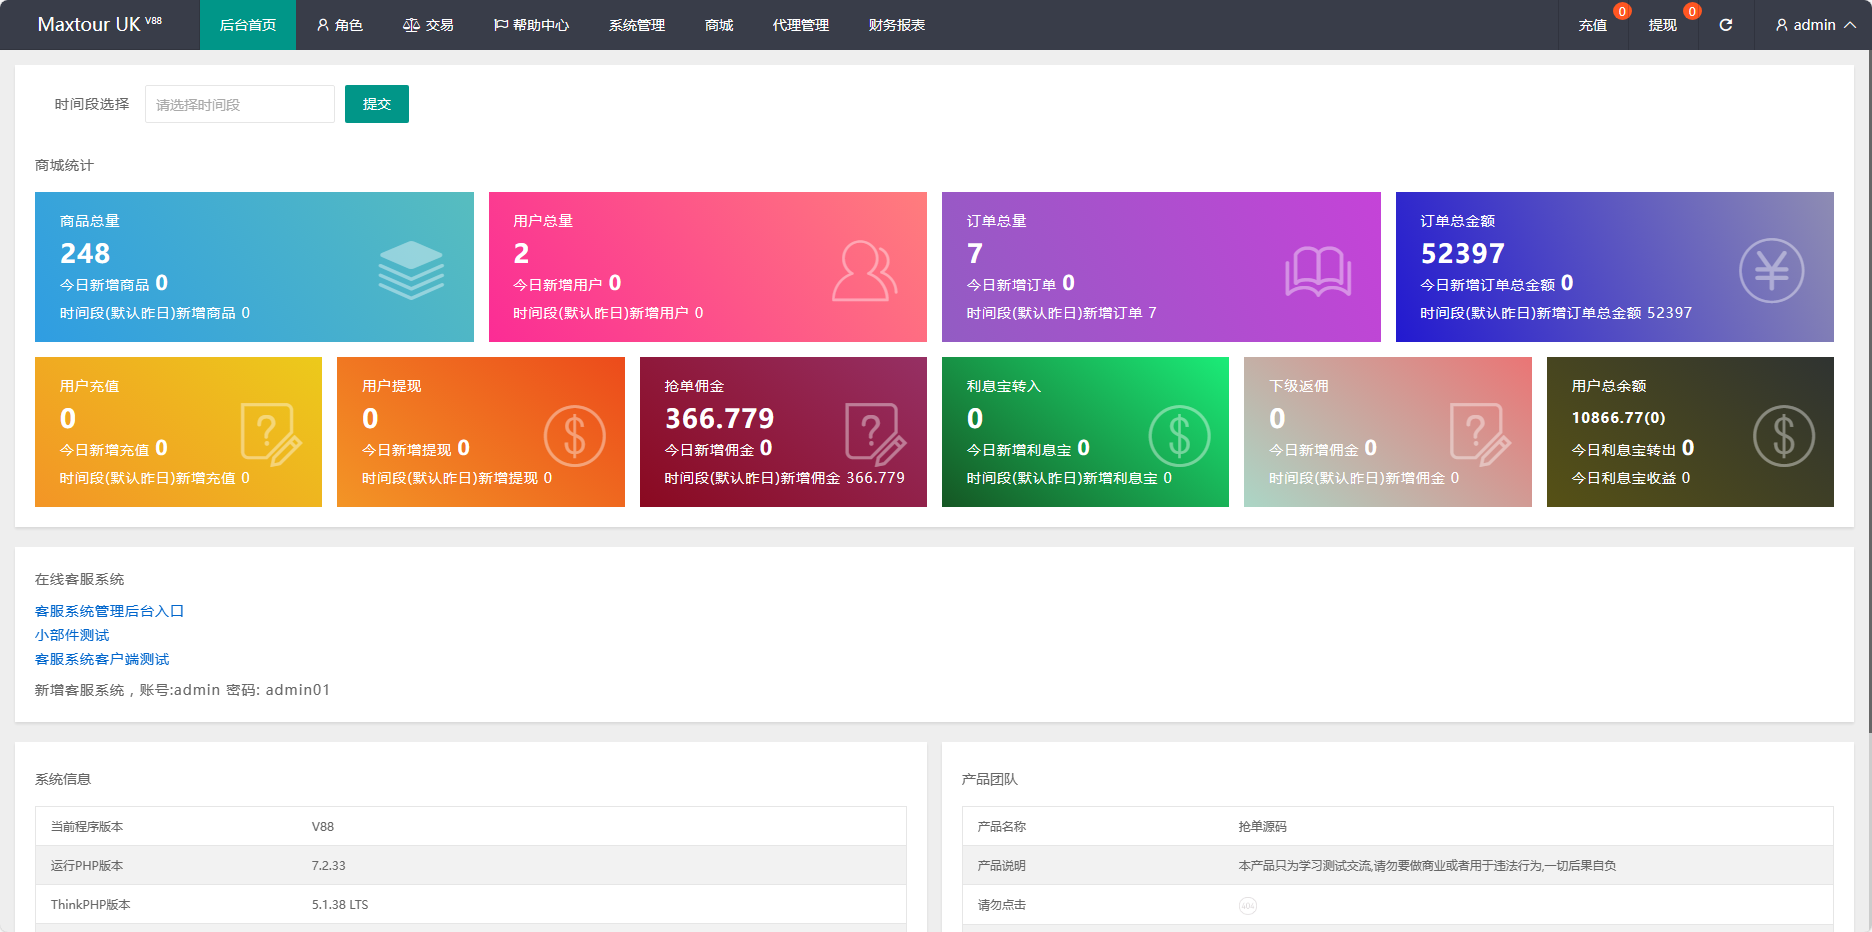This screenshot has width=1872, height=932.
Task: Click the 请选择时间段 input field
Action: click(x=240, y=104)
